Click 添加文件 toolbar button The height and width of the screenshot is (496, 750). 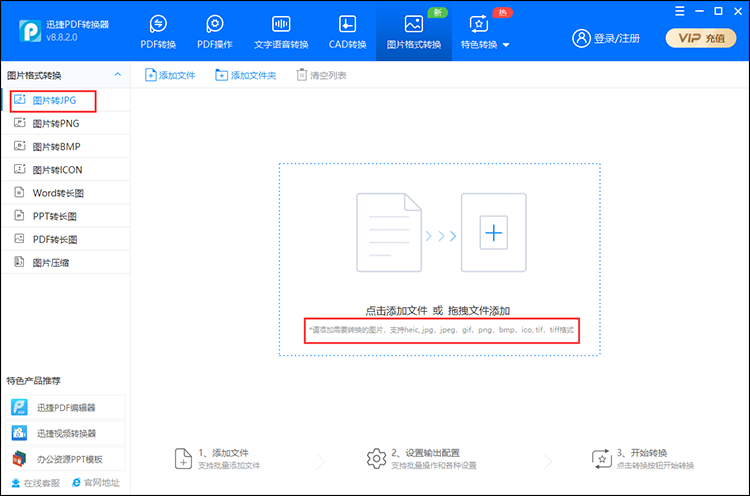[170, 75]
